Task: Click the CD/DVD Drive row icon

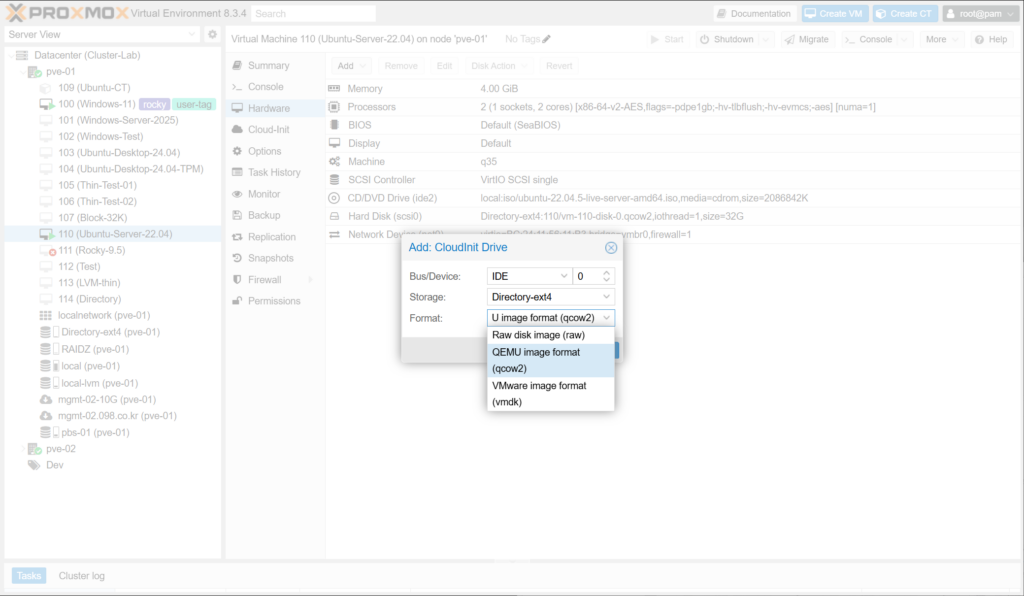Action: (334, 198)
